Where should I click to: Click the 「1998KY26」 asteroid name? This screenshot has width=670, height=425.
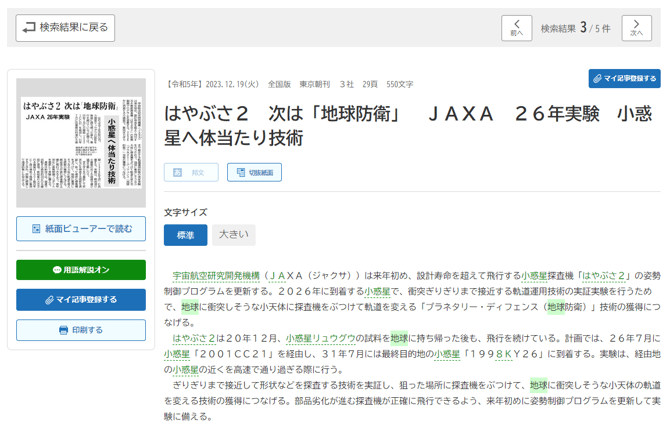(x=504, y=354)
